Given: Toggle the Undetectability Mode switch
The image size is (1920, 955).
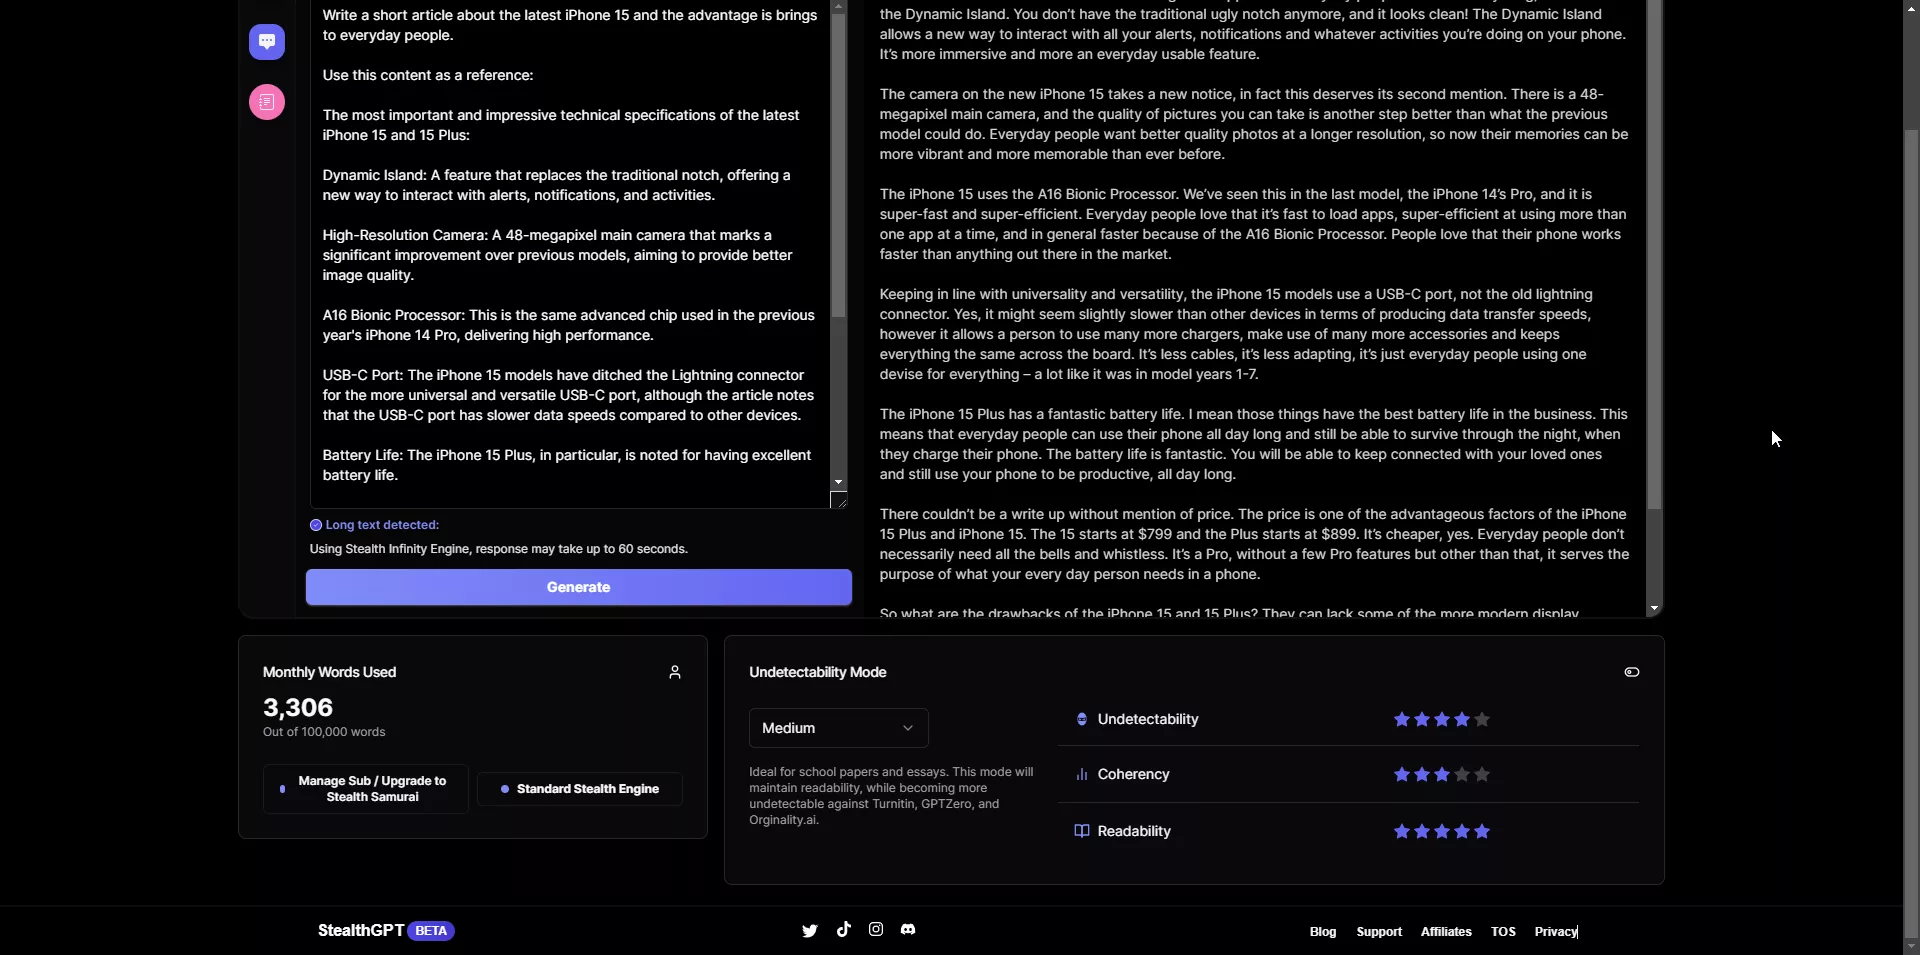Looking at the screenshot, I should pyautogui.click(x=1631, y=673).
